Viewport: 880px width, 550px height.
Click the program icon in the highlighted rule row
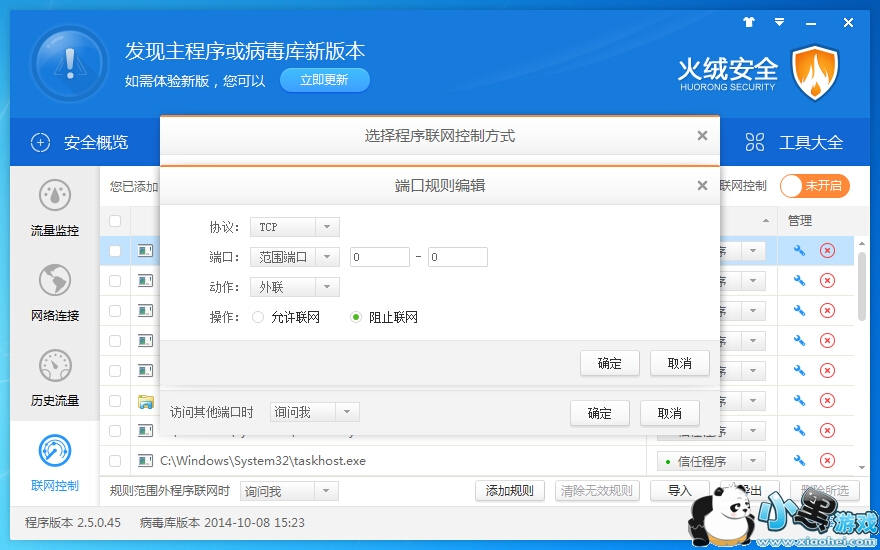(x=146, y=250)
